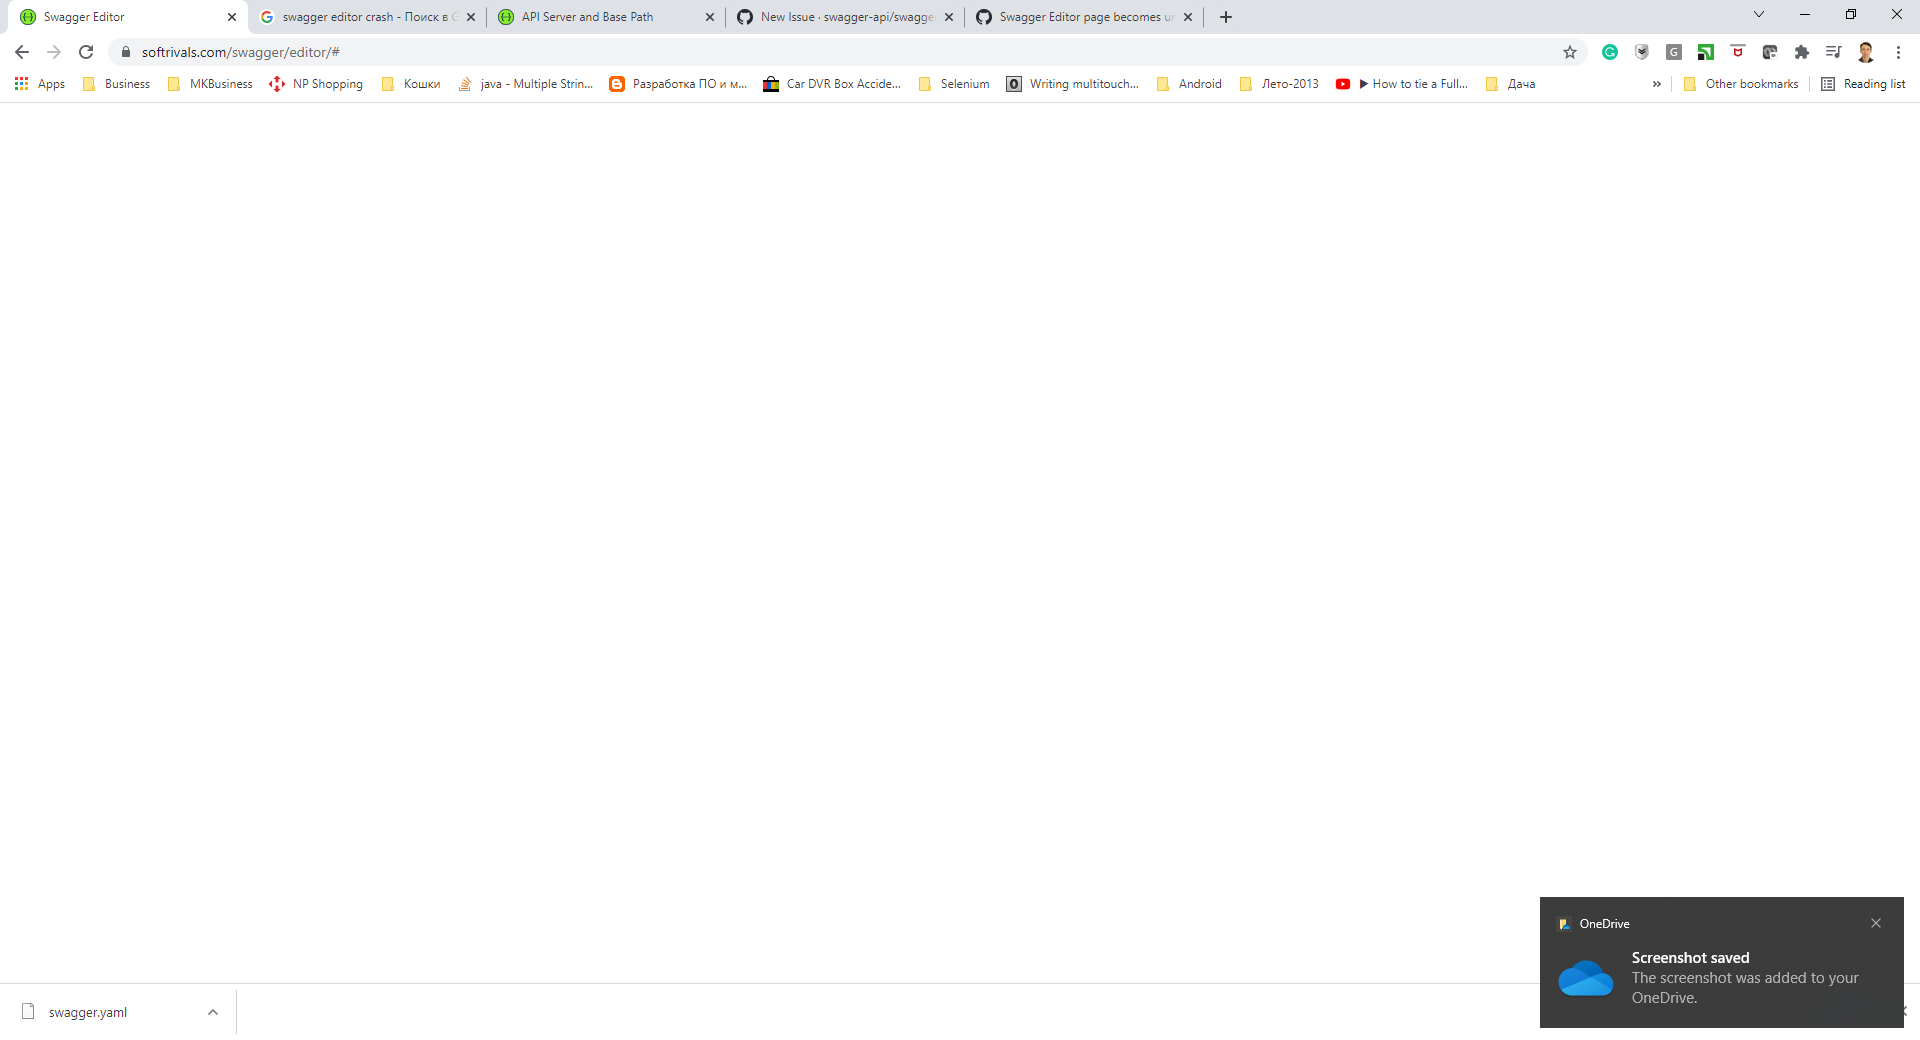Click the grey G extension icon
1920x1040 pixels.
click(1674, 51)
